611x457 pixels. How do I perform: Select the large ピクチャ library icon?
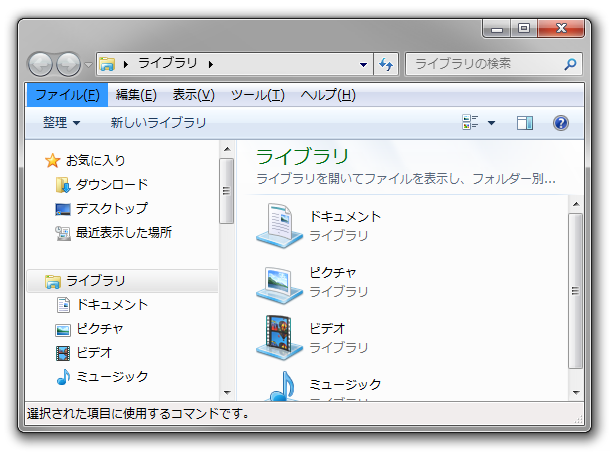pos(279,284)
